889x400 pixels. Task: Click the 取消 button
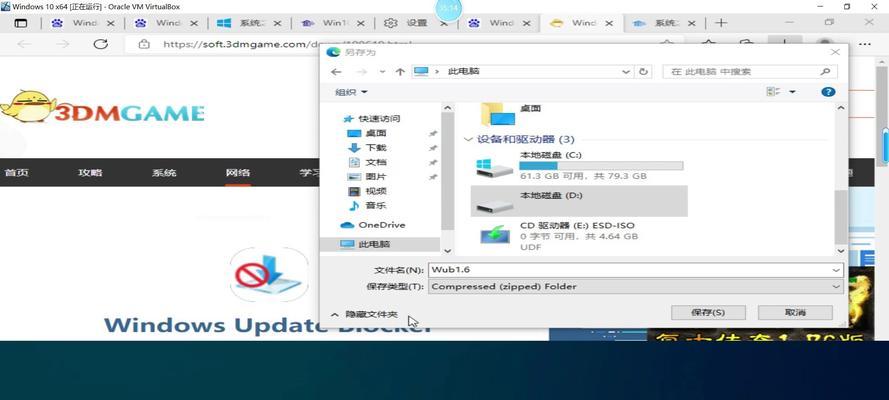(795, 313)
